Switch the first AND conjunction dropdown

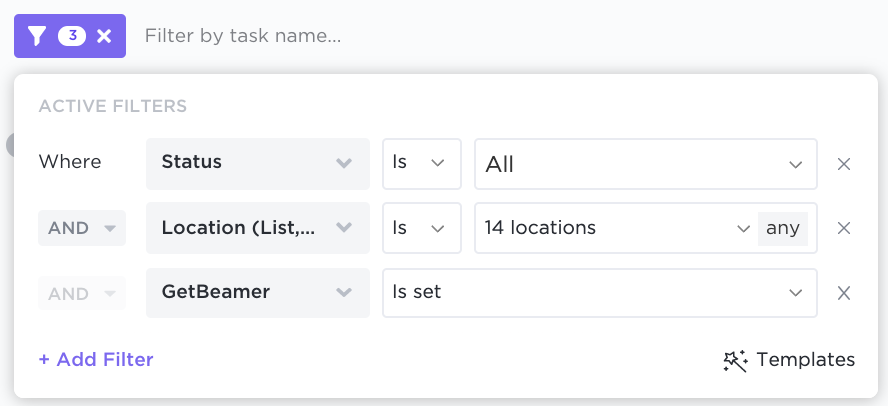tap(82, 228)
